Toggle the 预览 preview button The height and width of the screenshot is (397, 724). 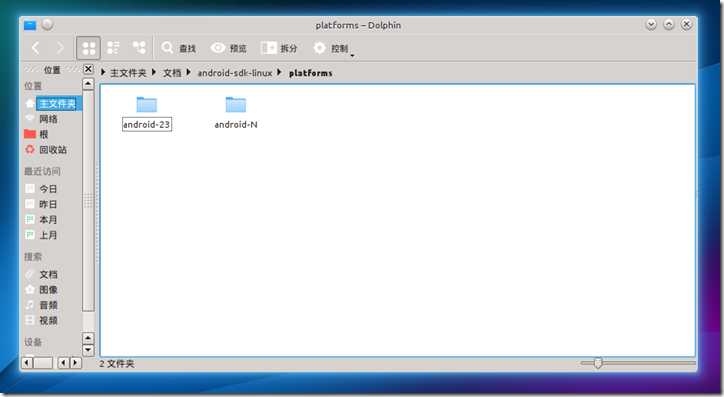coord(229,48)
